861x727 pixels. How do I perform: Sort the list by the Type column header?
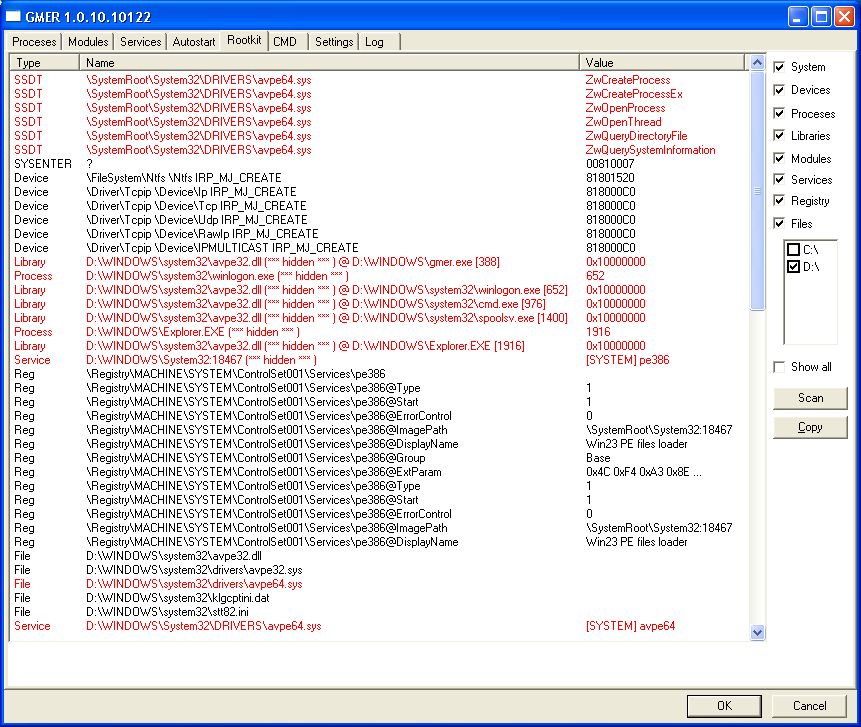pyautogui.click(x=45, y=63)
